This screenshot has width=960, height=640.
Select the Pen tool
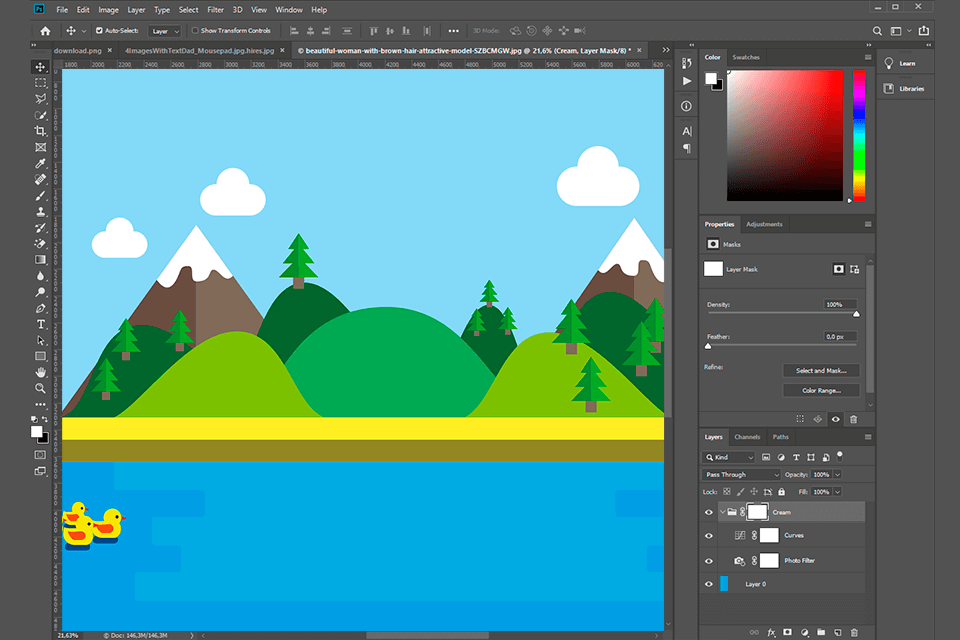[x=40, y=308]
